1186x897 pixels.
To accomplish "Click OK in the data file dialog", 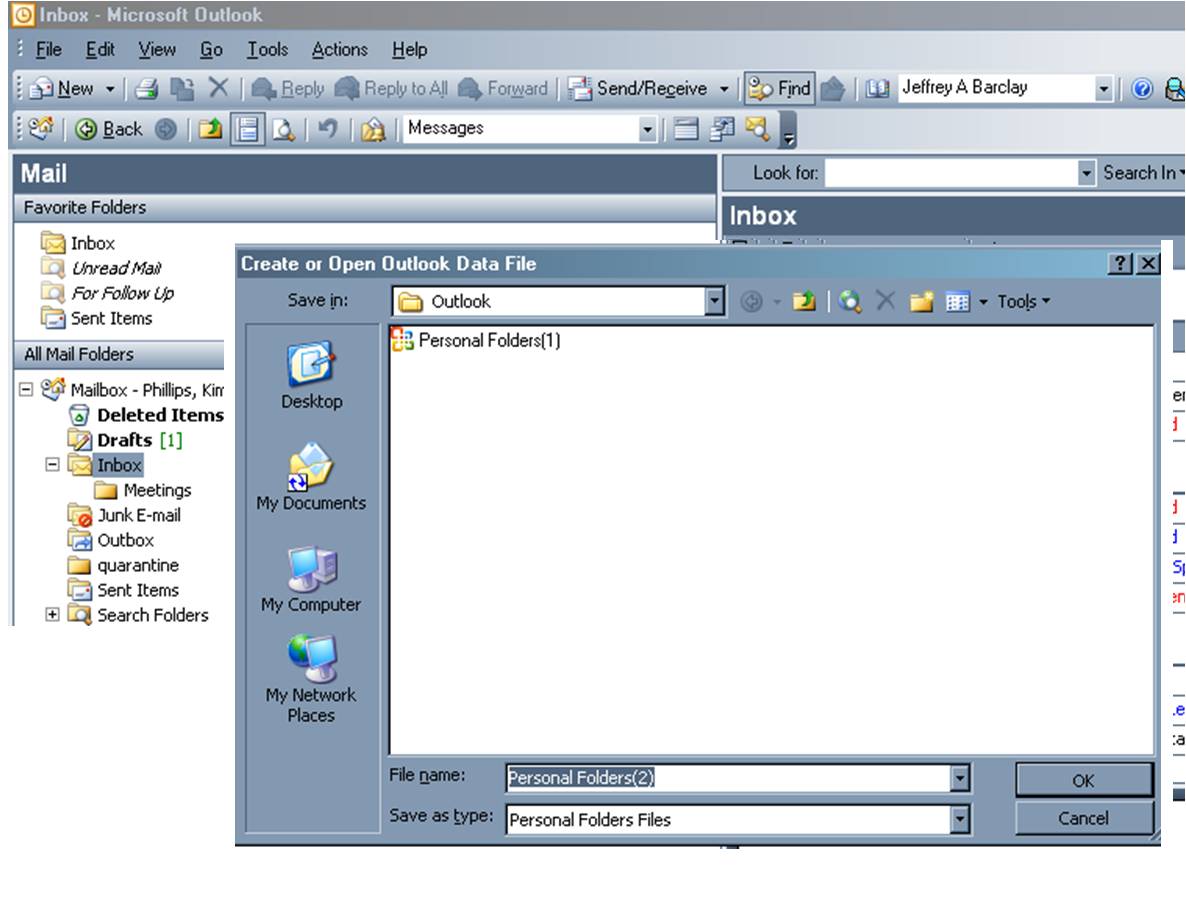I will 1084,780.
